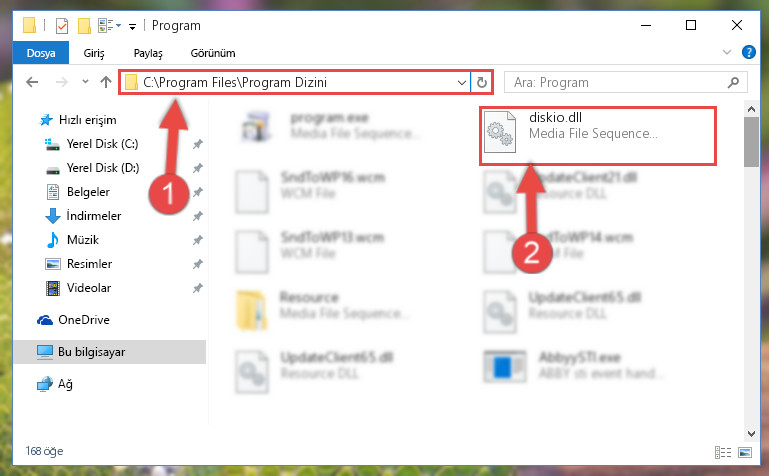Navigate back with the left arrow
The height and width of the screenshot is (476, 769).
(x=32, y=82)
